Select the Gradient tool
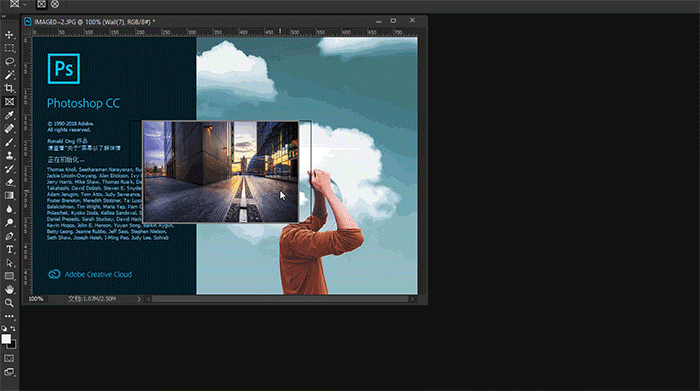The height and width of the screenshot is (391, 700). coord(9,196)
